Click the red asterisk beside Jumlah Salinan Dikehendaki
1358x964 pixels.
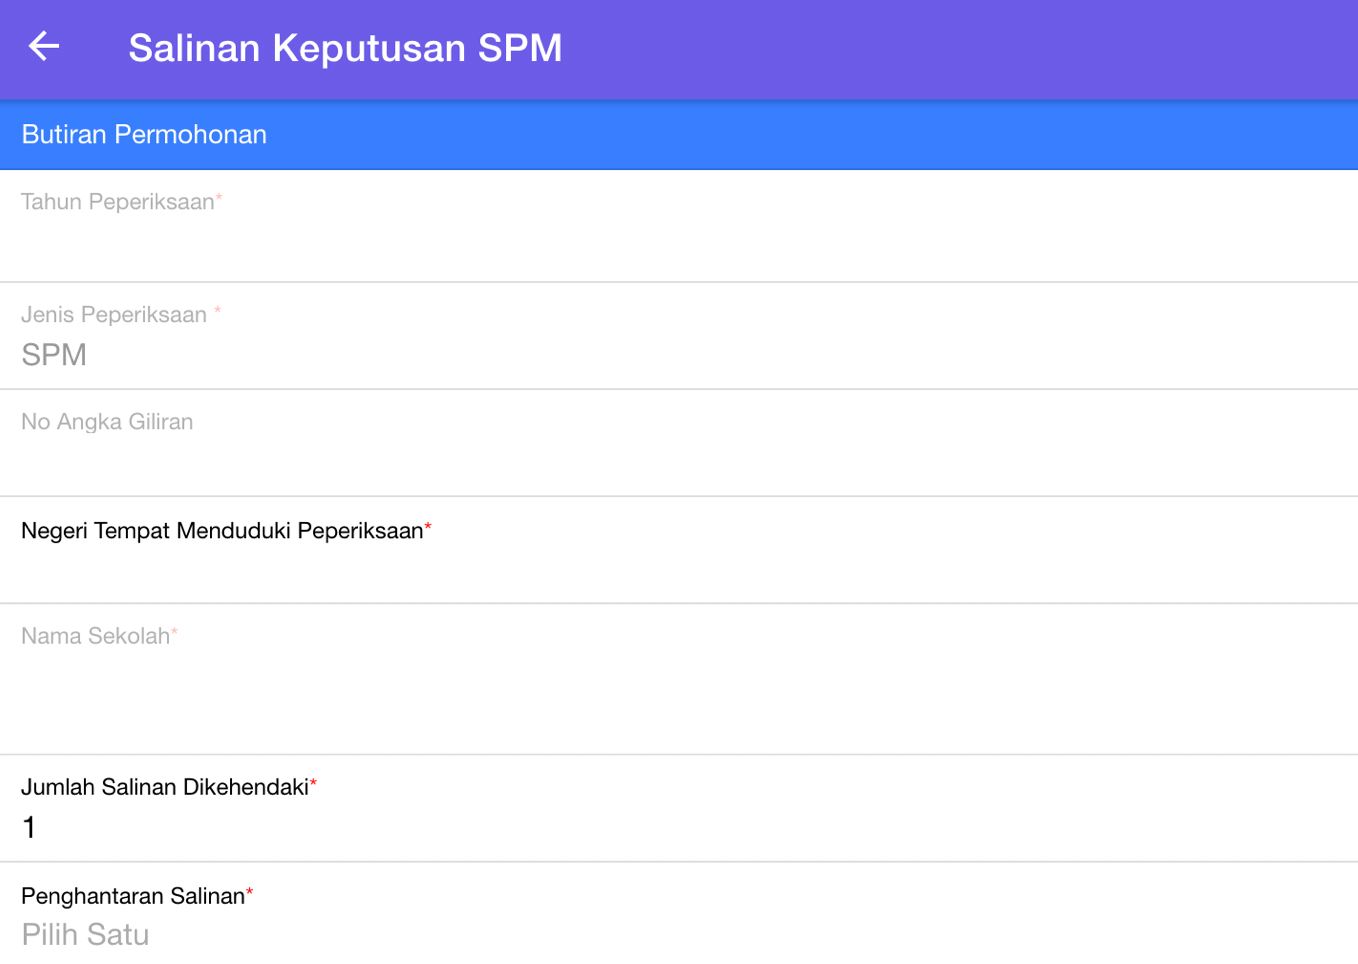[x=313, y=783]
